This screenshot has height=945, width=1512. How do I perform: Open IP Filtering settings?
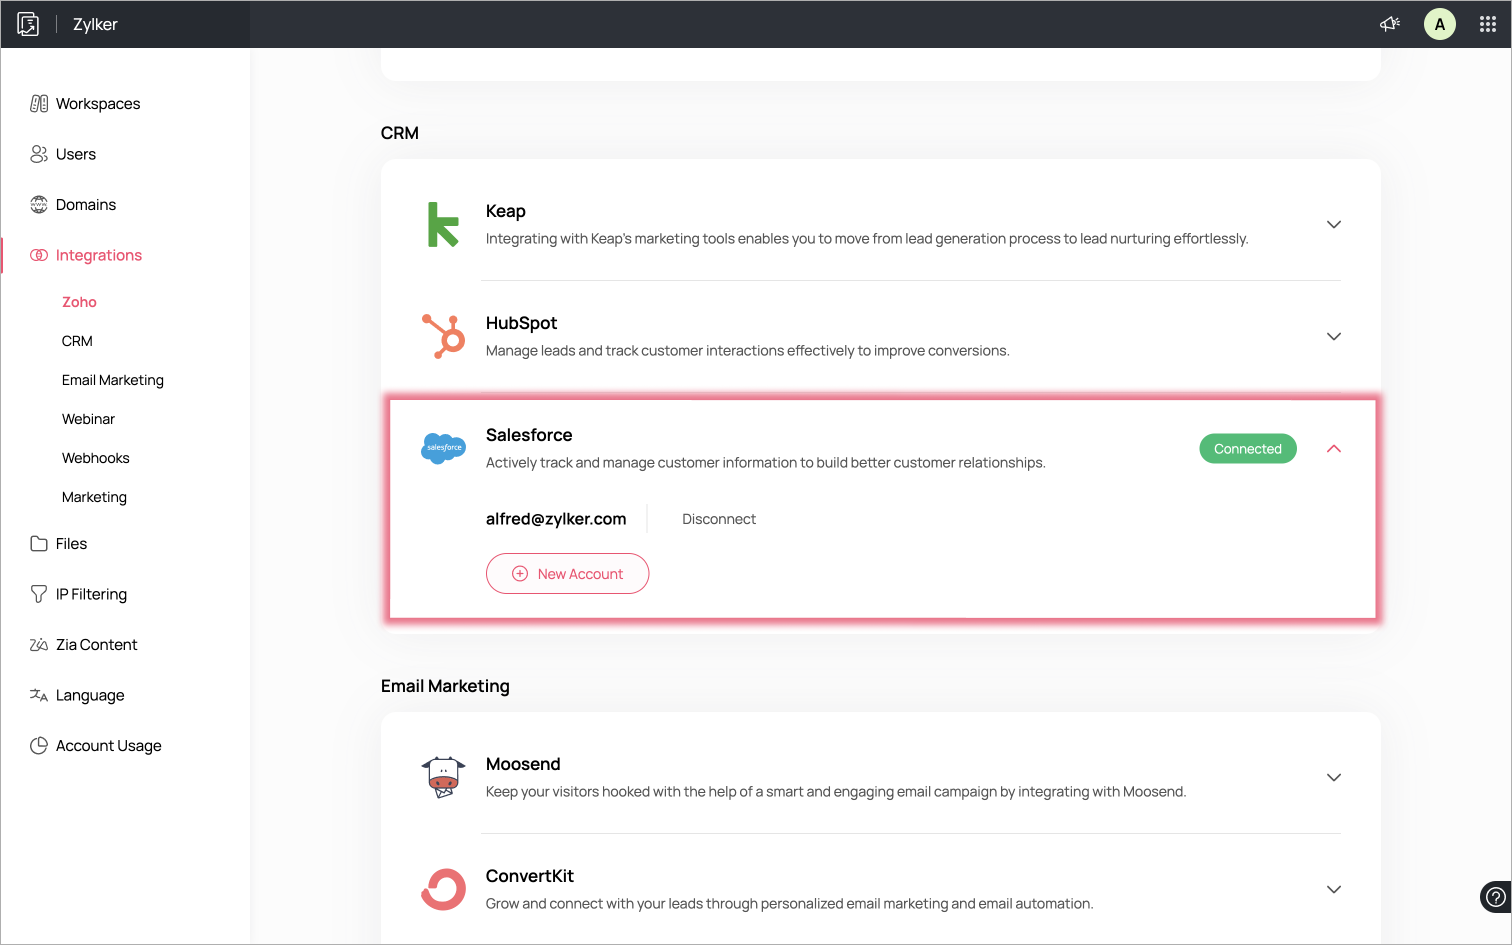pyautogui.click(x=91, y=594)
